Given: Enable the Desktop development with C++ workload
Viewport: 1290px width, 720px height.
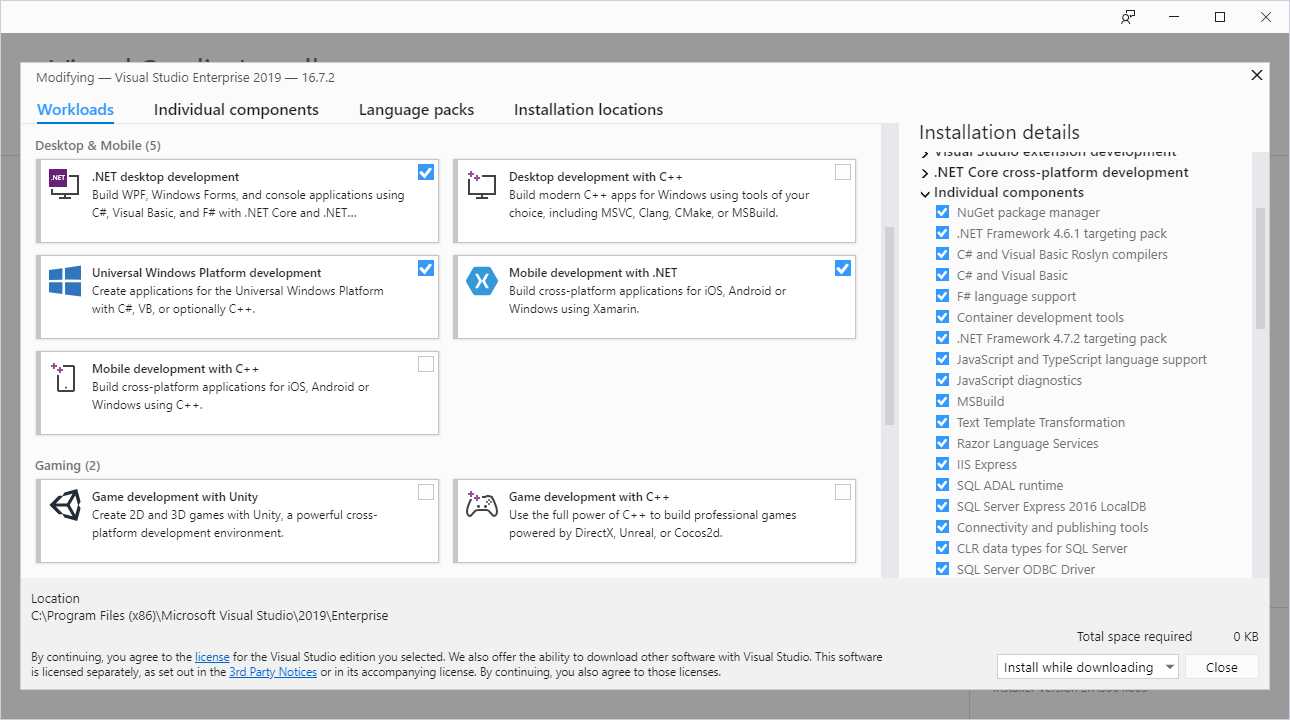Looking at the screenshot, I should [842, 172].
